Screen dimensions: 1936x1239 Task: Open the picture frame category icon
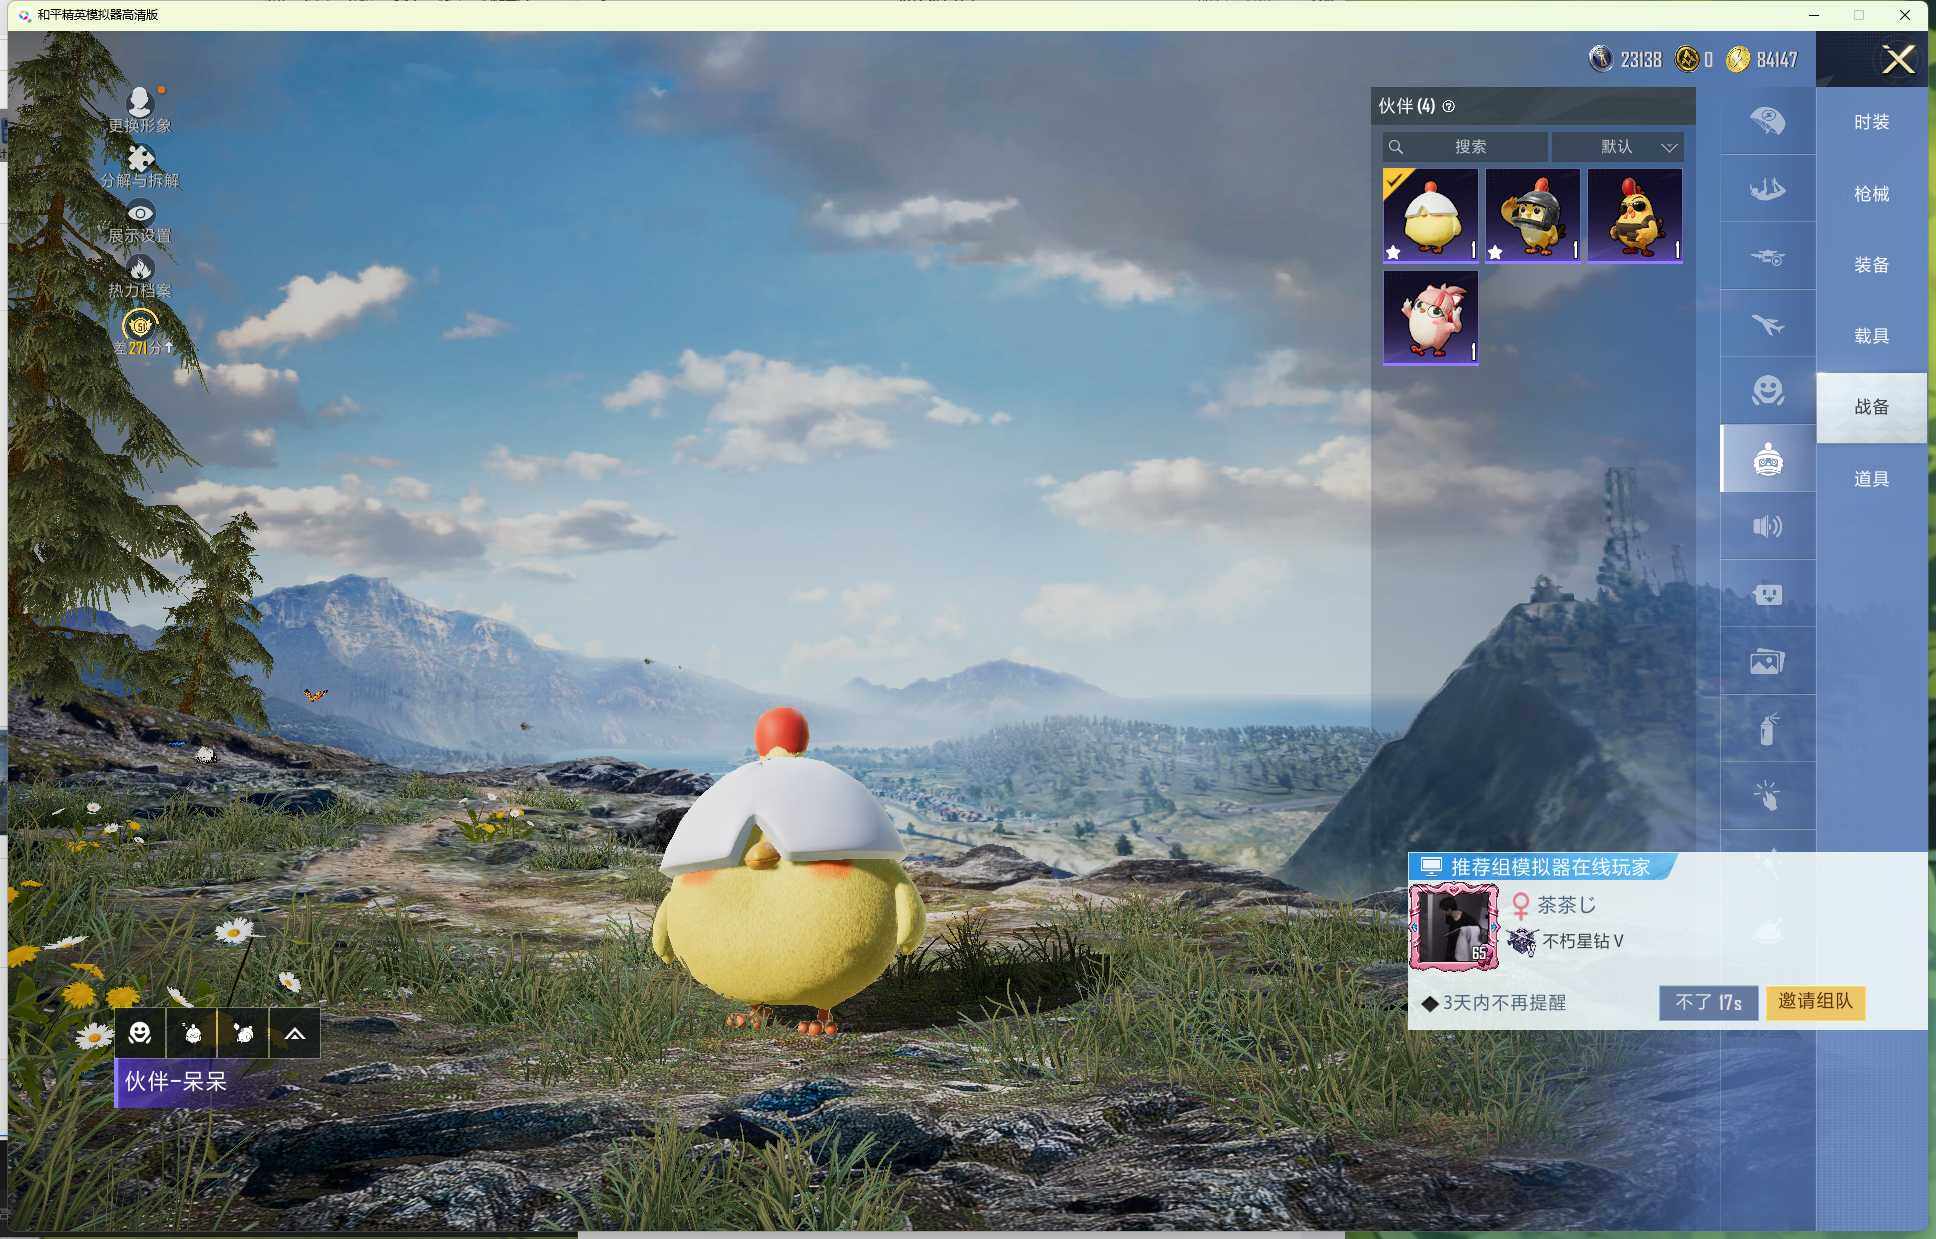[1767, 661]
